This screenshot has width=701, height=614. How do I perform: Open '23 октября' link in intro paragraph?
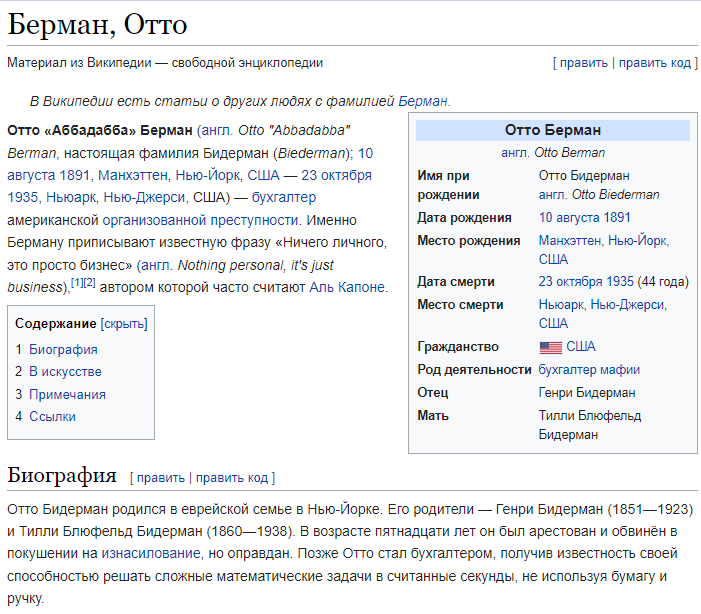click(336, 175)
